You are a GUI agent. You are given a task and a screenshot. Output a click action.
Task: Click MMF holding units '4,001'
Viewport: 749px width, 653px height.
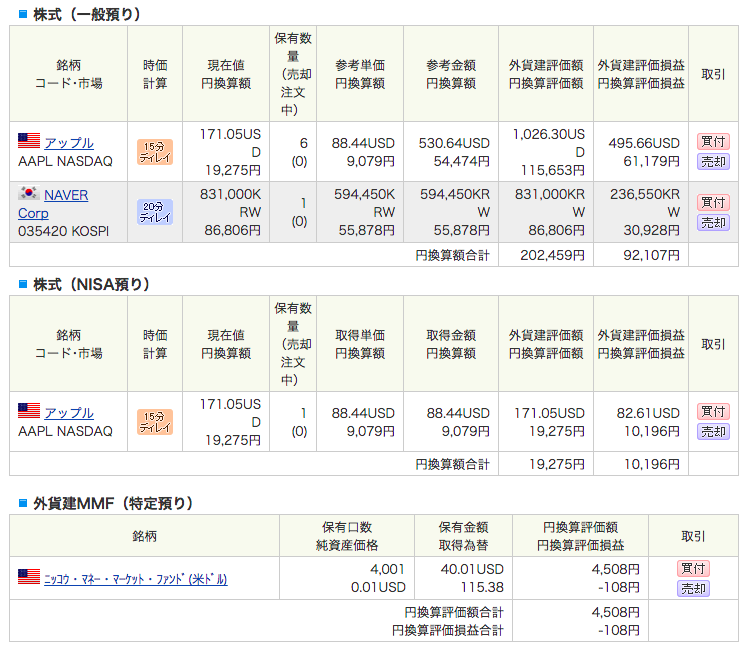[x=387, y=569]
